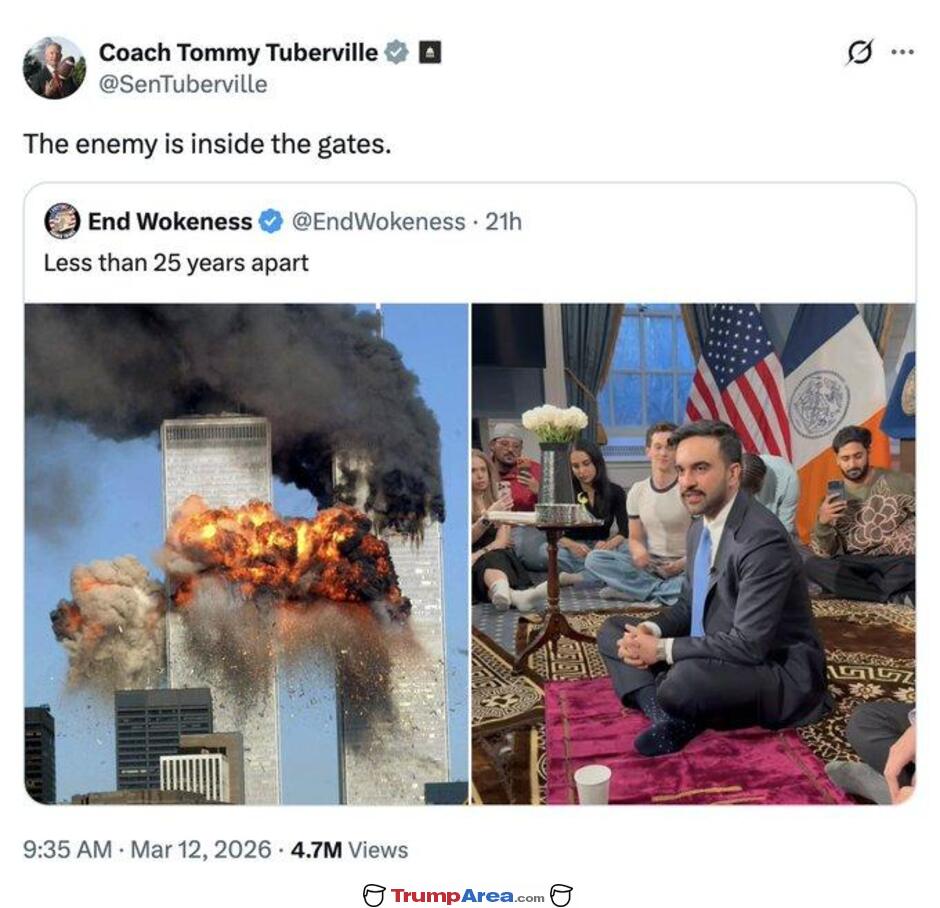Viewport: 940px width, 908px height.
Task: Click the TrumpArea.com watermark text
Action: (x=467, y=896)
